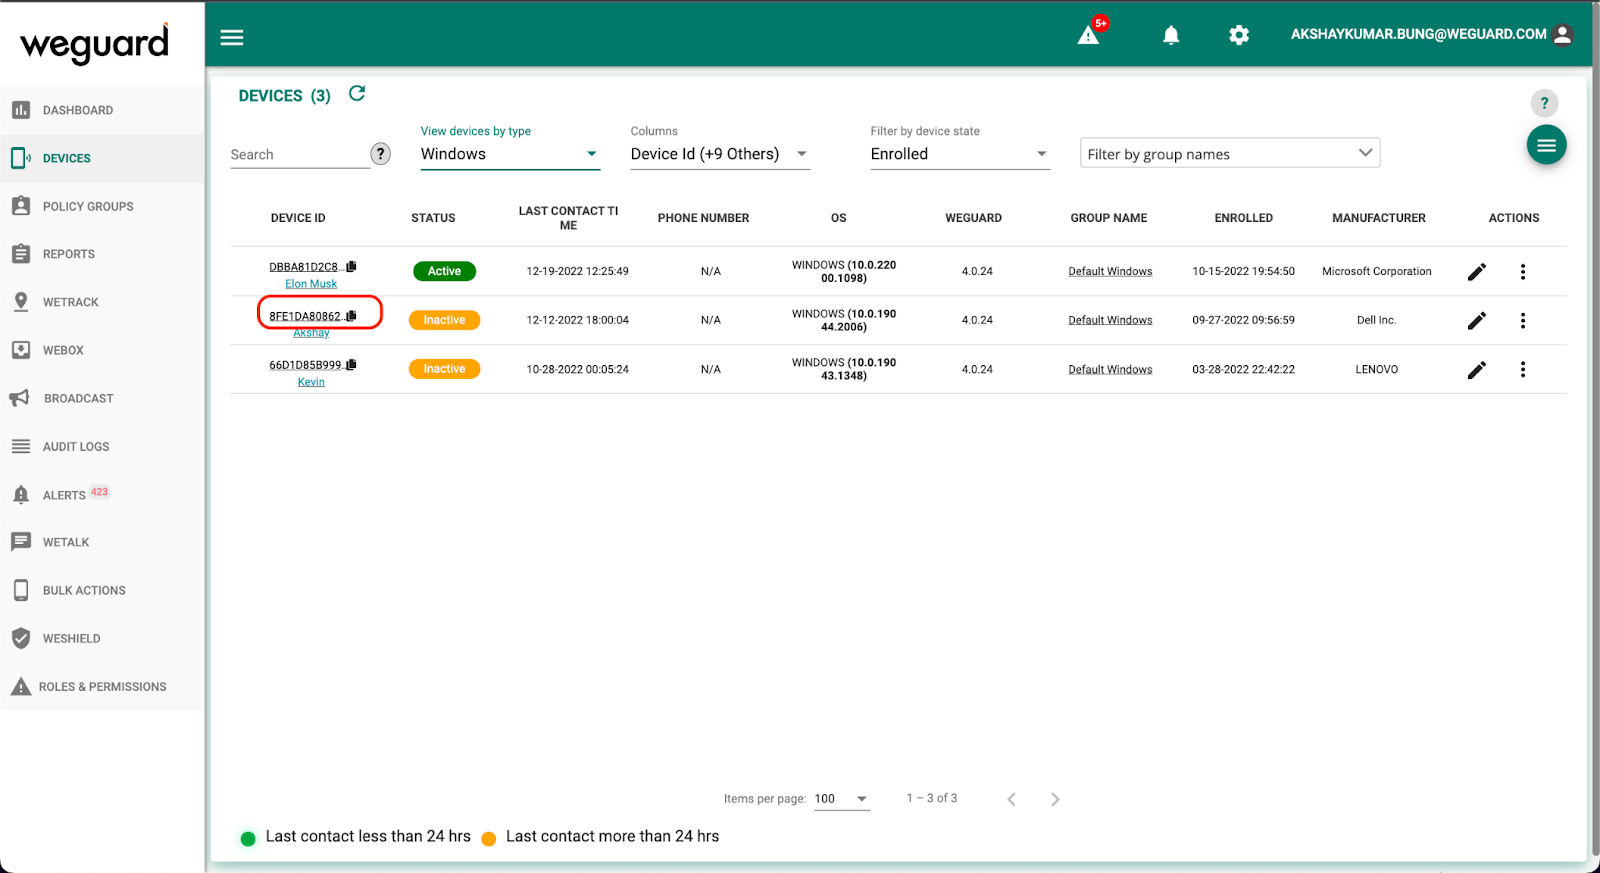
Task: Edit the Dell Inc. device
Action: tap(1477, 321)
